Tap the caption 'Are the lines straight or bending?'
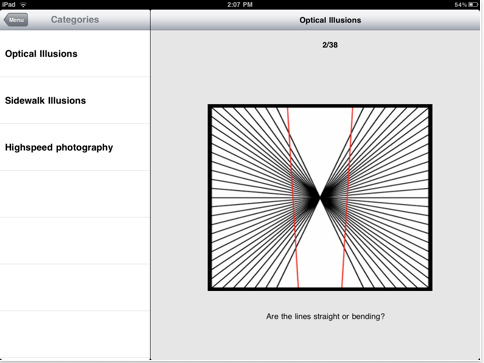This screenshot has height=363, width=484. tap(325, 316)
